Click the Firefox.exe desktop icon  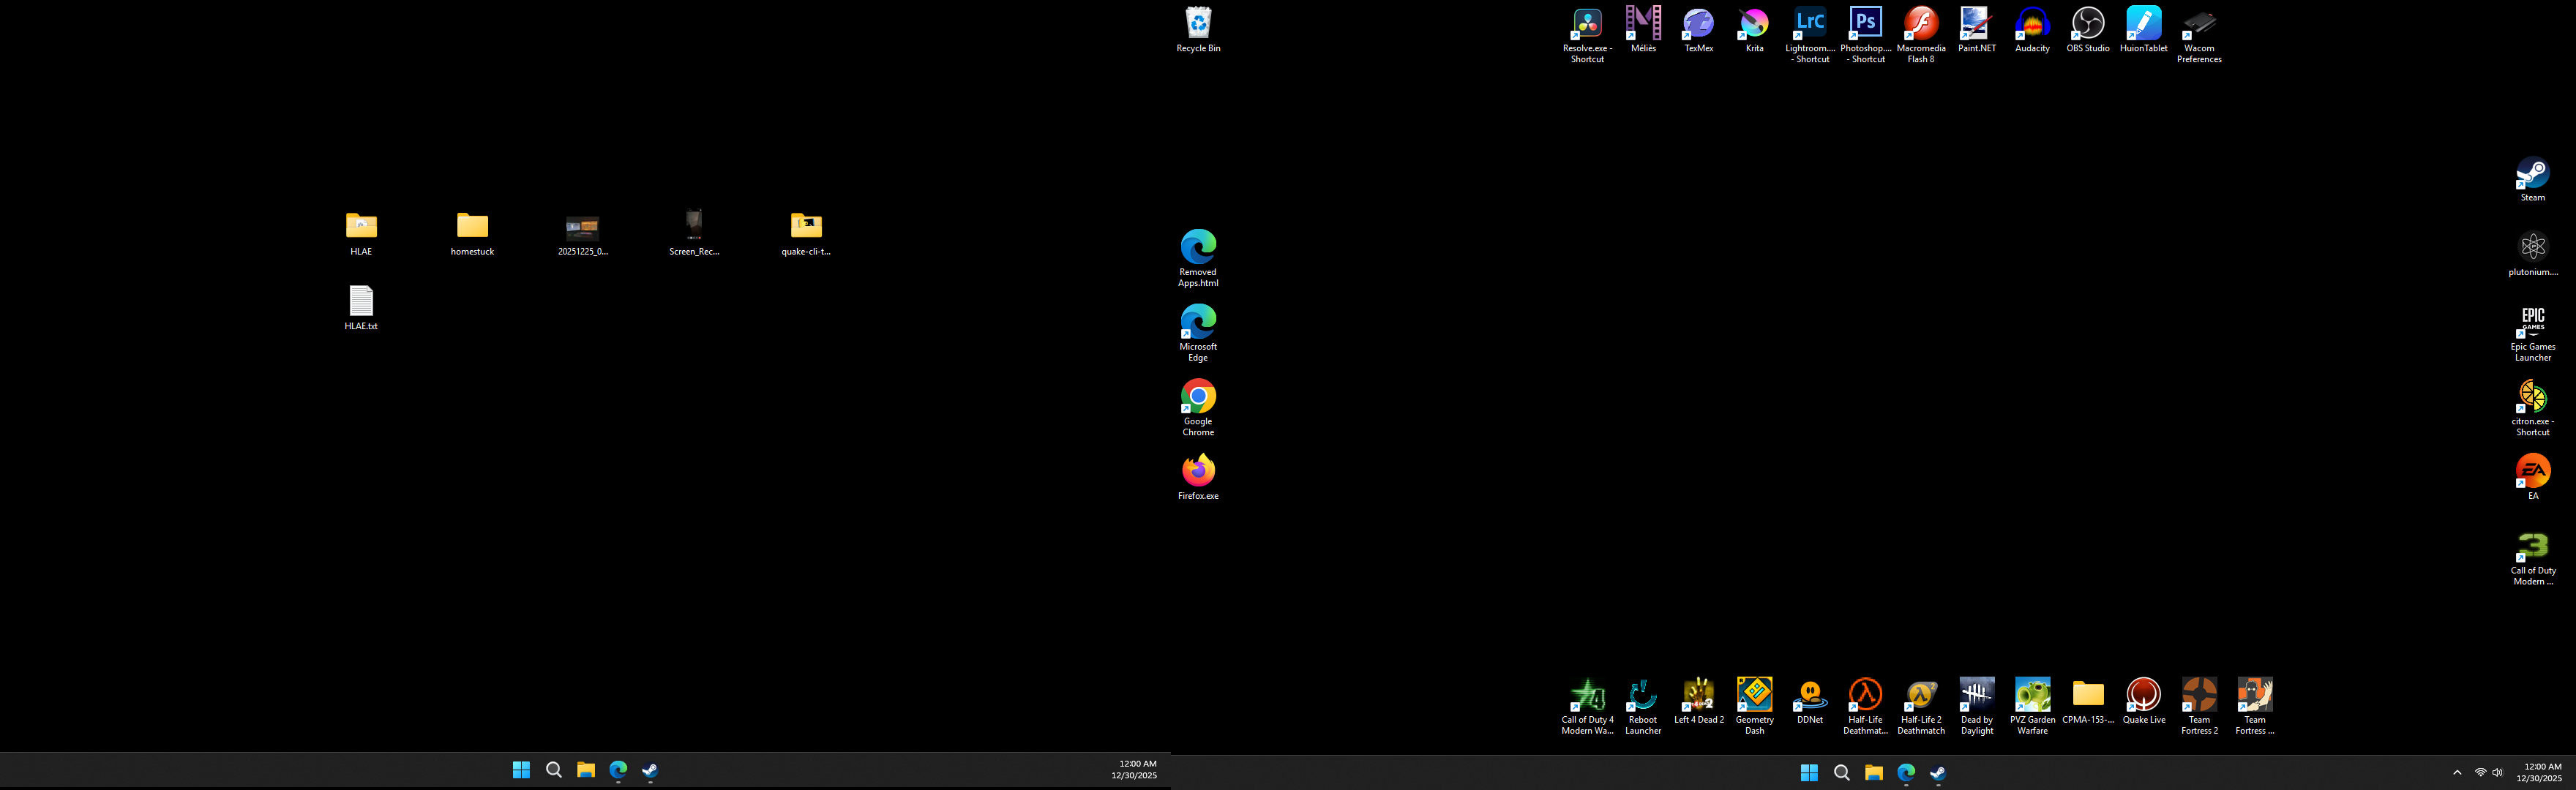pyautogui.click(x=1198, y=471)
